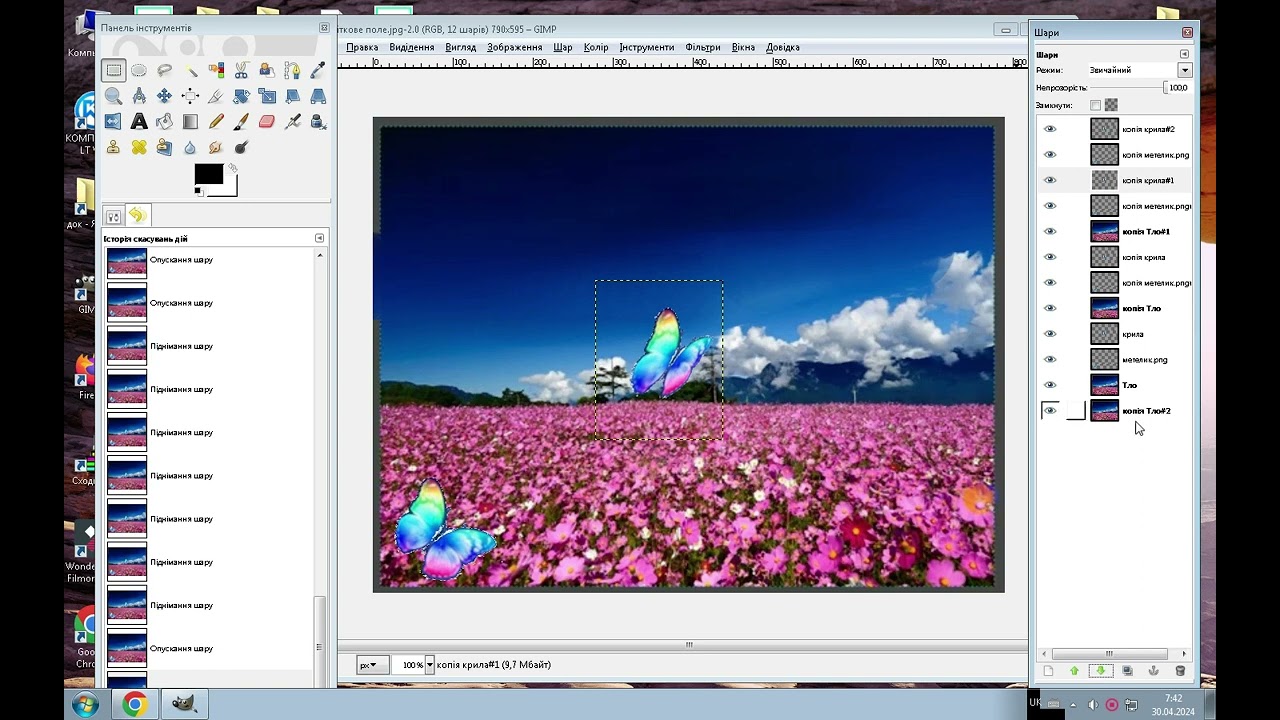1280x720 pixels.
Task: Select the Scissors Select tool
Action: click(x=241, y=70)
